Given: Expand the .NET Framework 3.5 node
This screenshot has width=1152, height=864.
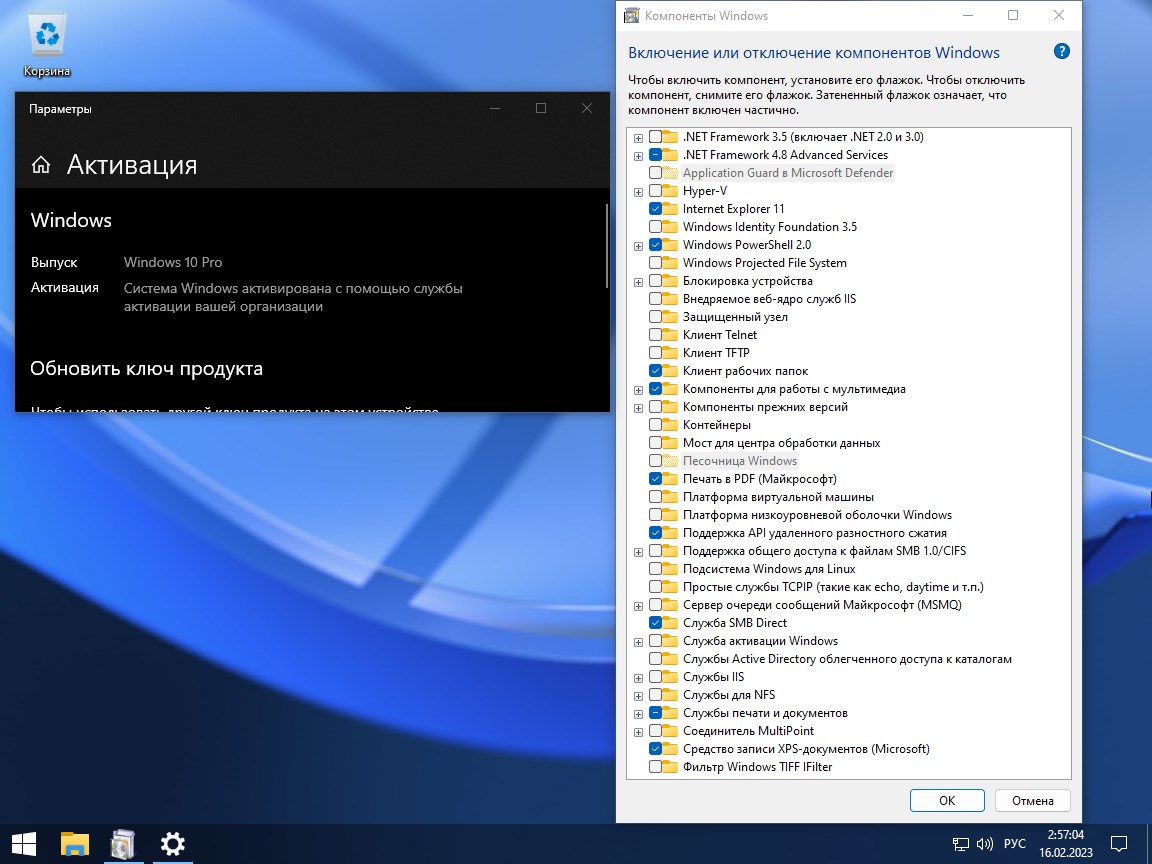Looking at the screenshot, I should [638, 137].
